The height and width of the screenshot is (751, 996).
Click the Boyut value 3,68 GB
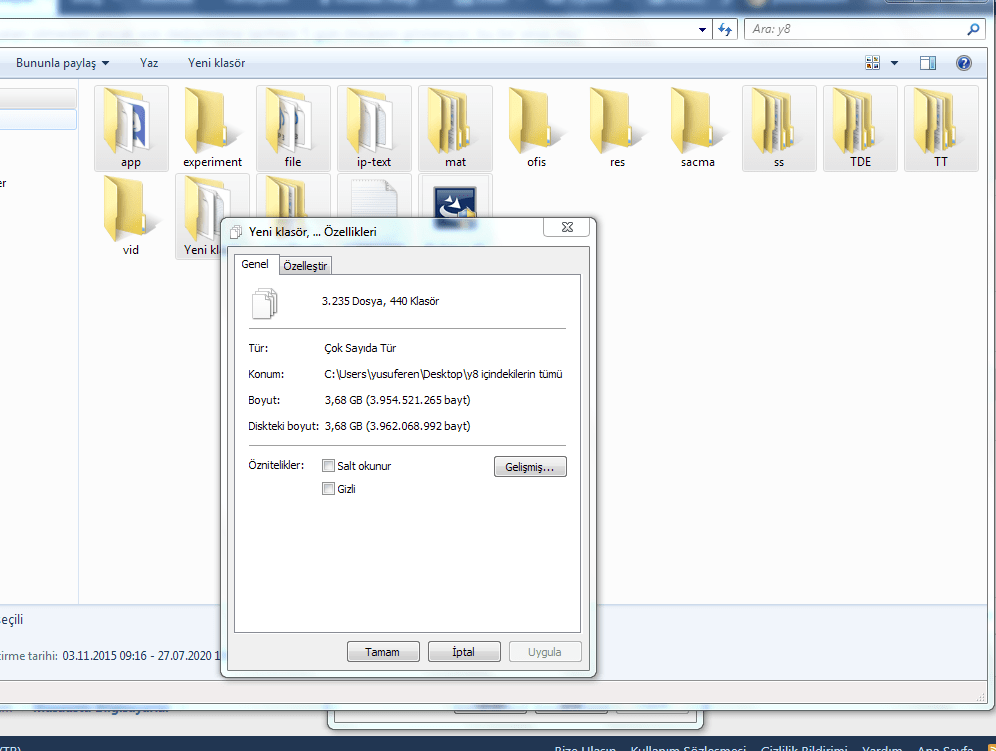click(398, 400)
